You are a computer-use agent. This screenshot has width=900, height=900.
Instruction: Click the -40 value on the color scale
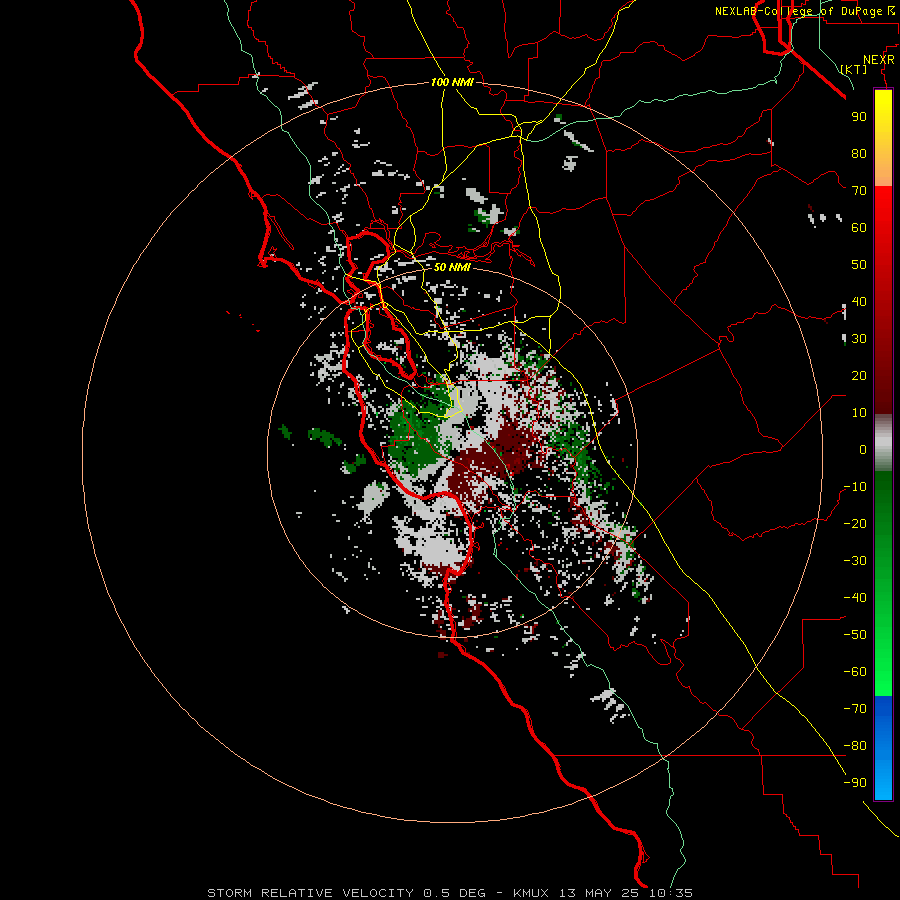(855, 598)
